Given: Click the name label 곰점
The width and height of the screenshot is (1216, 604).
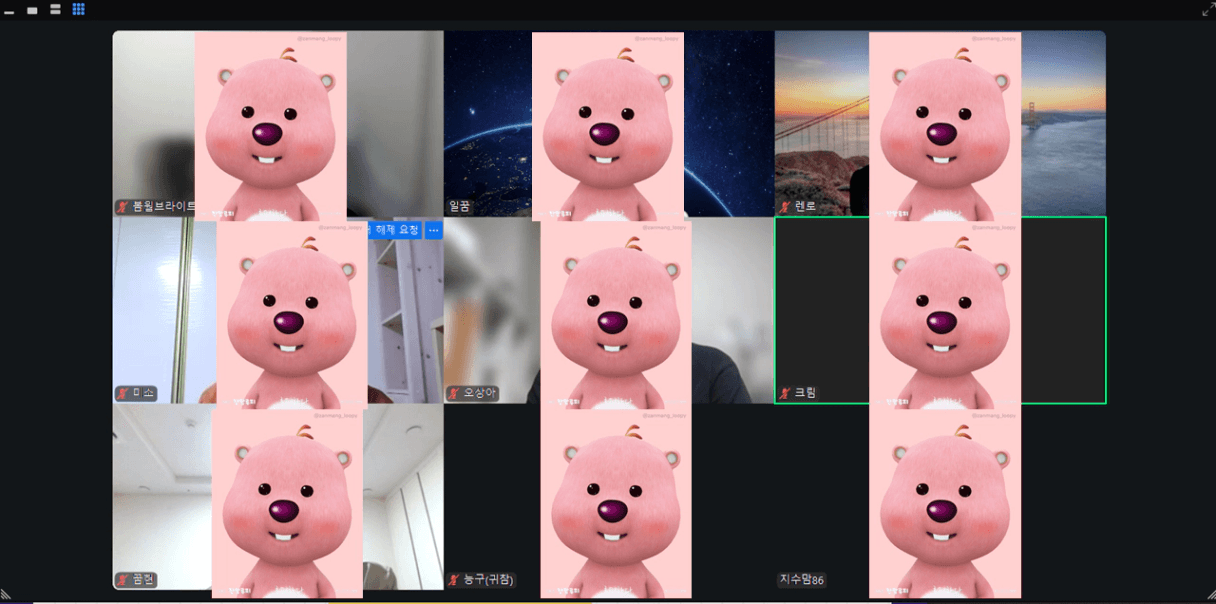Looking at the screenshot, I should 143,580.
